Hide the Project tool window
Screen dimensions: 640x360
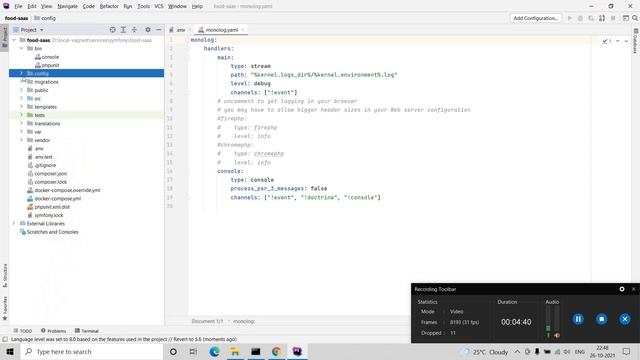click(158, 30)
